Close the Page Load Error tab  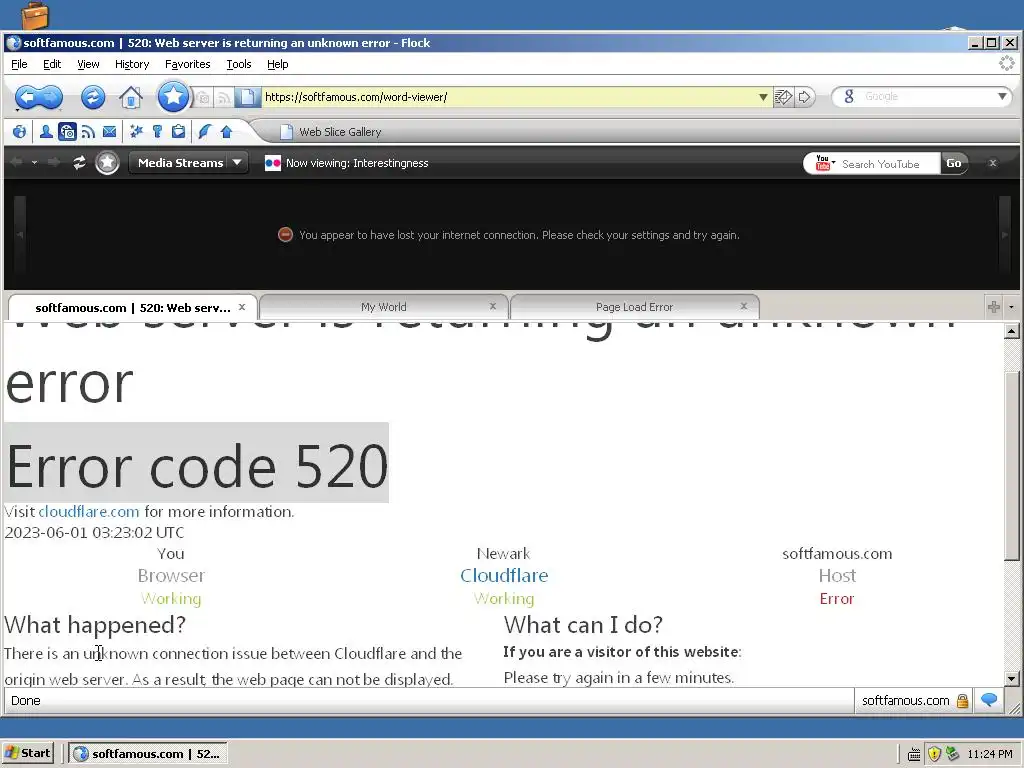(x=743, y=306)
